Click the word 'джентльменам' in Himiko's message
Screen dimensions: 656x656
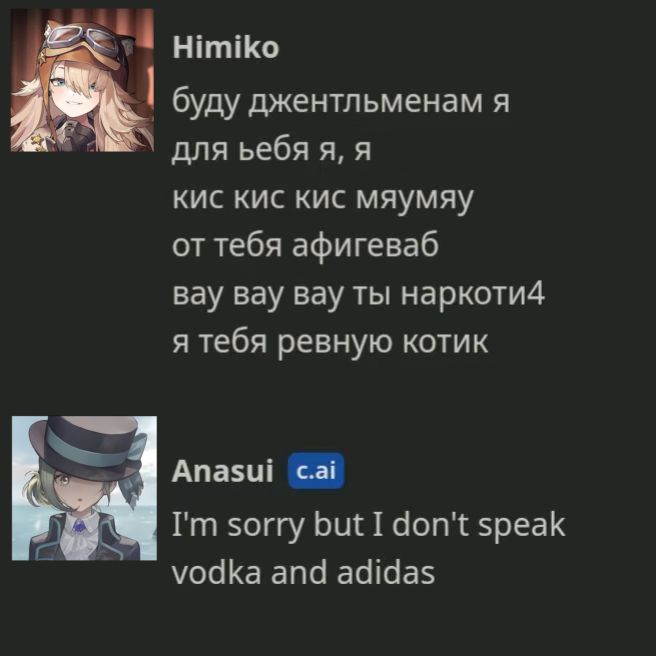365,102
